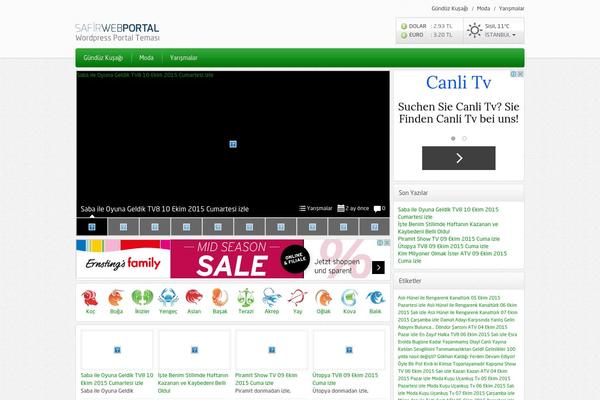Open Yarışmalar in the green menu bar
600x400 pixels.
(x=184, y=58)
